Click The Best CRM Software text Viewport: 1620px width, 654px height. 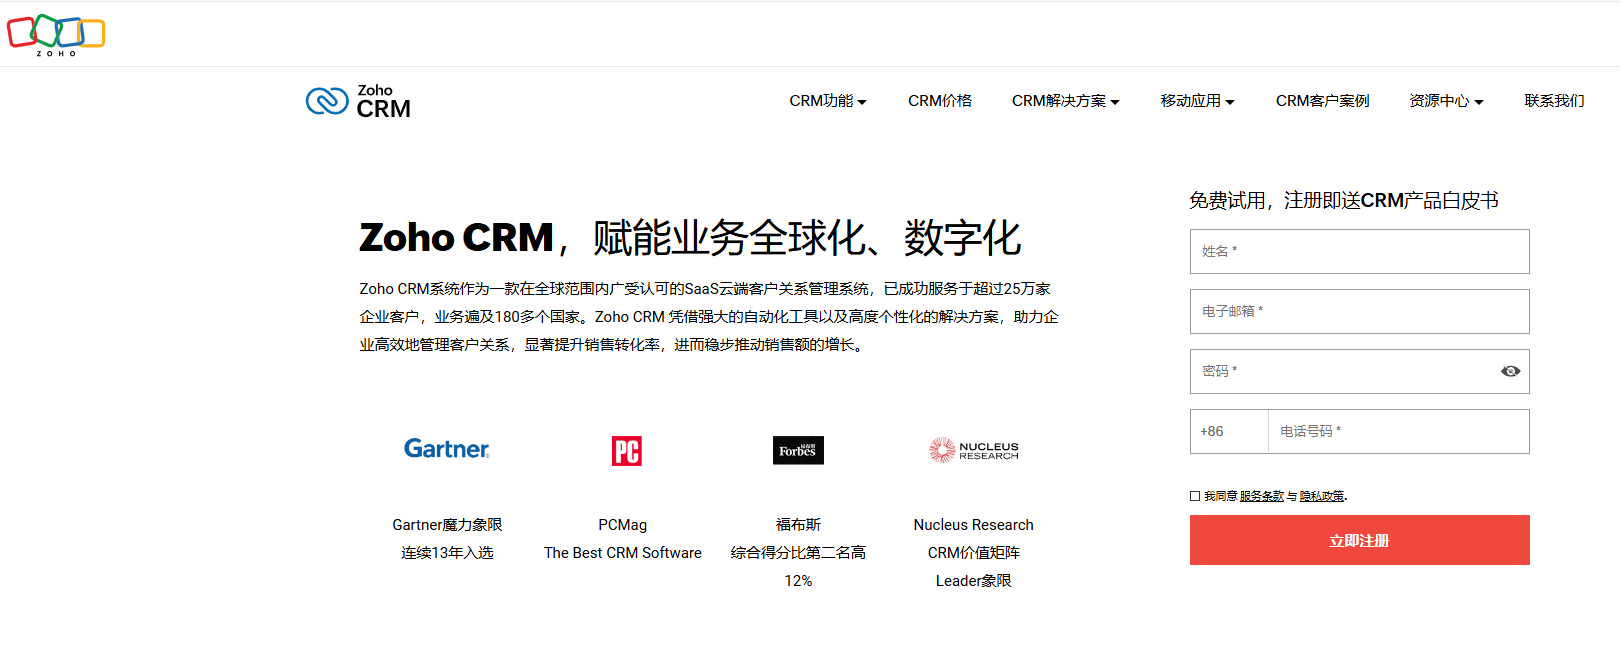pyautogui.click(x=623, y=553)
